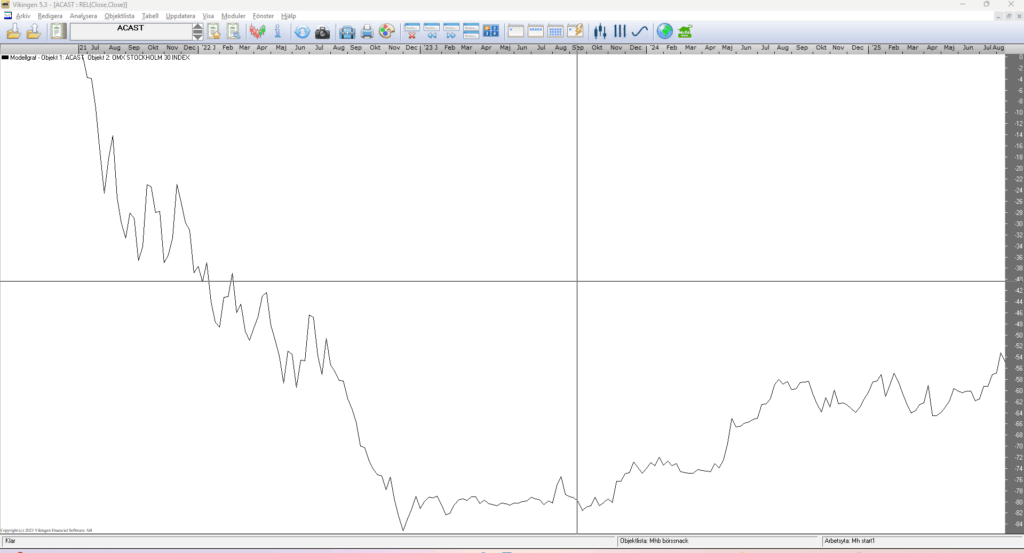Open the Hjälp menu
Image resolution: width=1024 pixels, height=553 pixels.
pos(289,16)
